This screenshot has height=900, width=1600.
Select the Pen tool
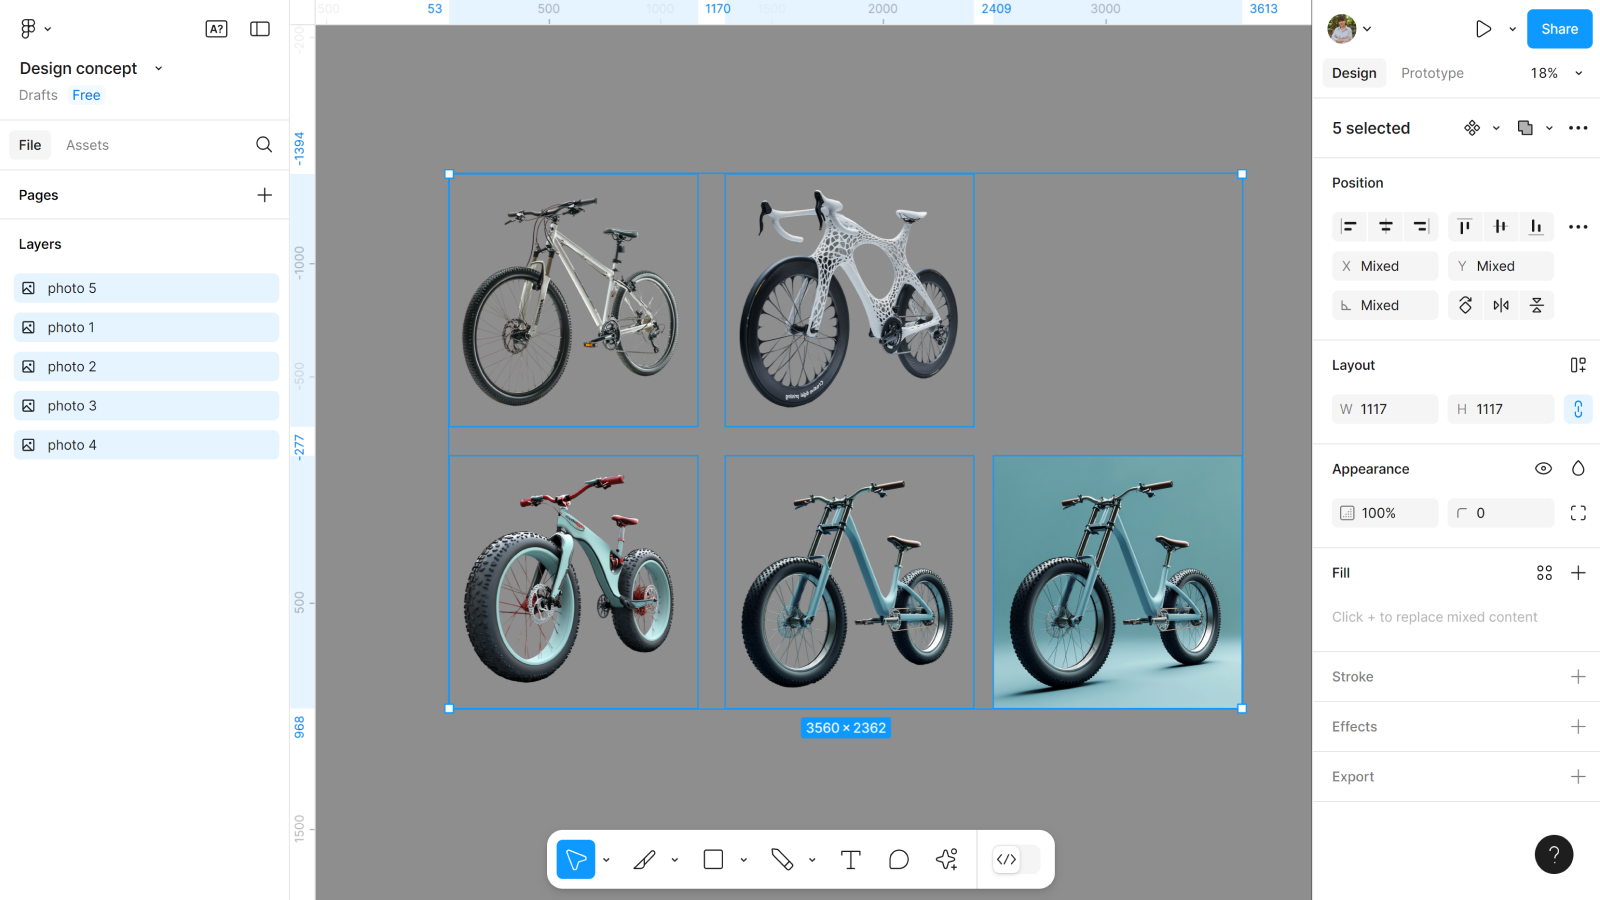(645, 860)
